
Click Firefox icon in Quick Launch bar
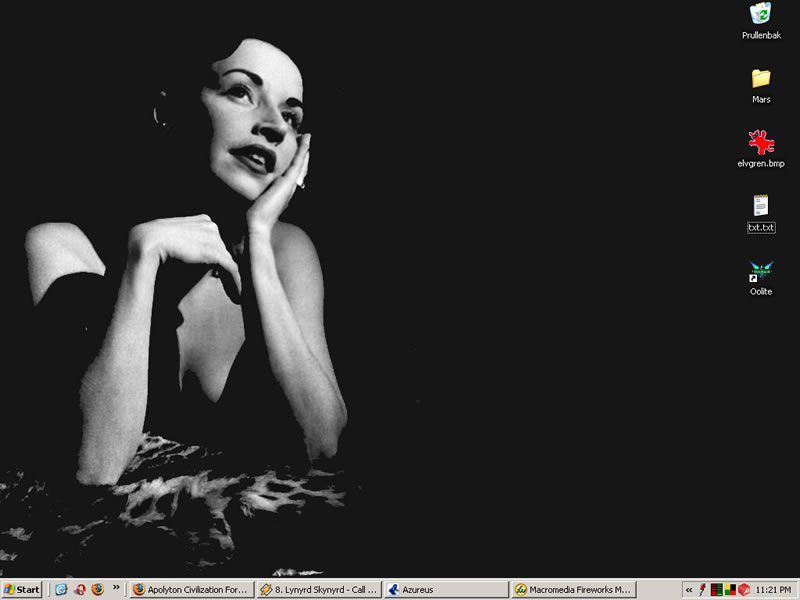(97, 590)
